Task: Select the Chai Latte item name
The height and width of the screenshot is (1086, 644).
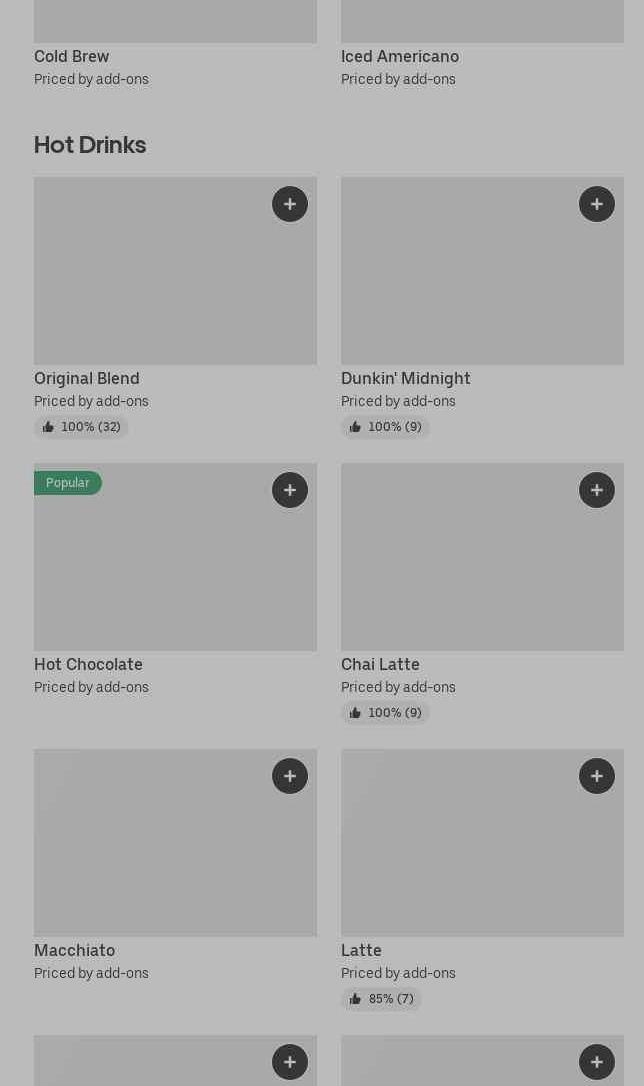Action: coord(380,665)
